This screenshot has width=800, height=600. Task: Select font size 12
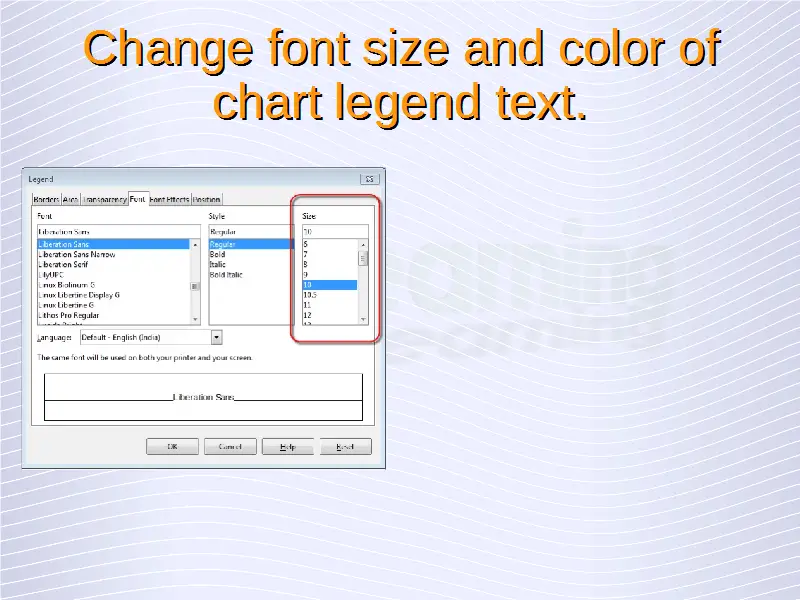tap(308, 315)
